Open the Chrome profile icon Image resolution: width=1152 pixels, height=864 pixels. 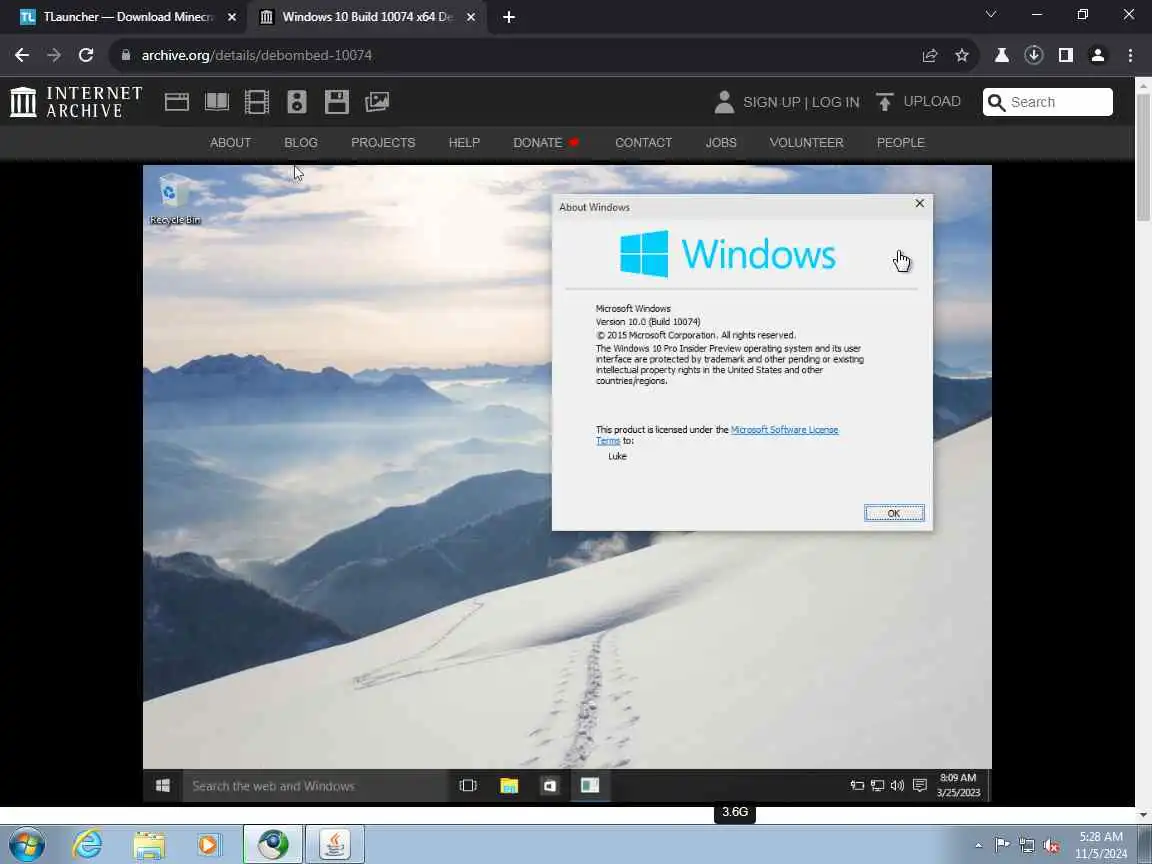point(1098,55)
